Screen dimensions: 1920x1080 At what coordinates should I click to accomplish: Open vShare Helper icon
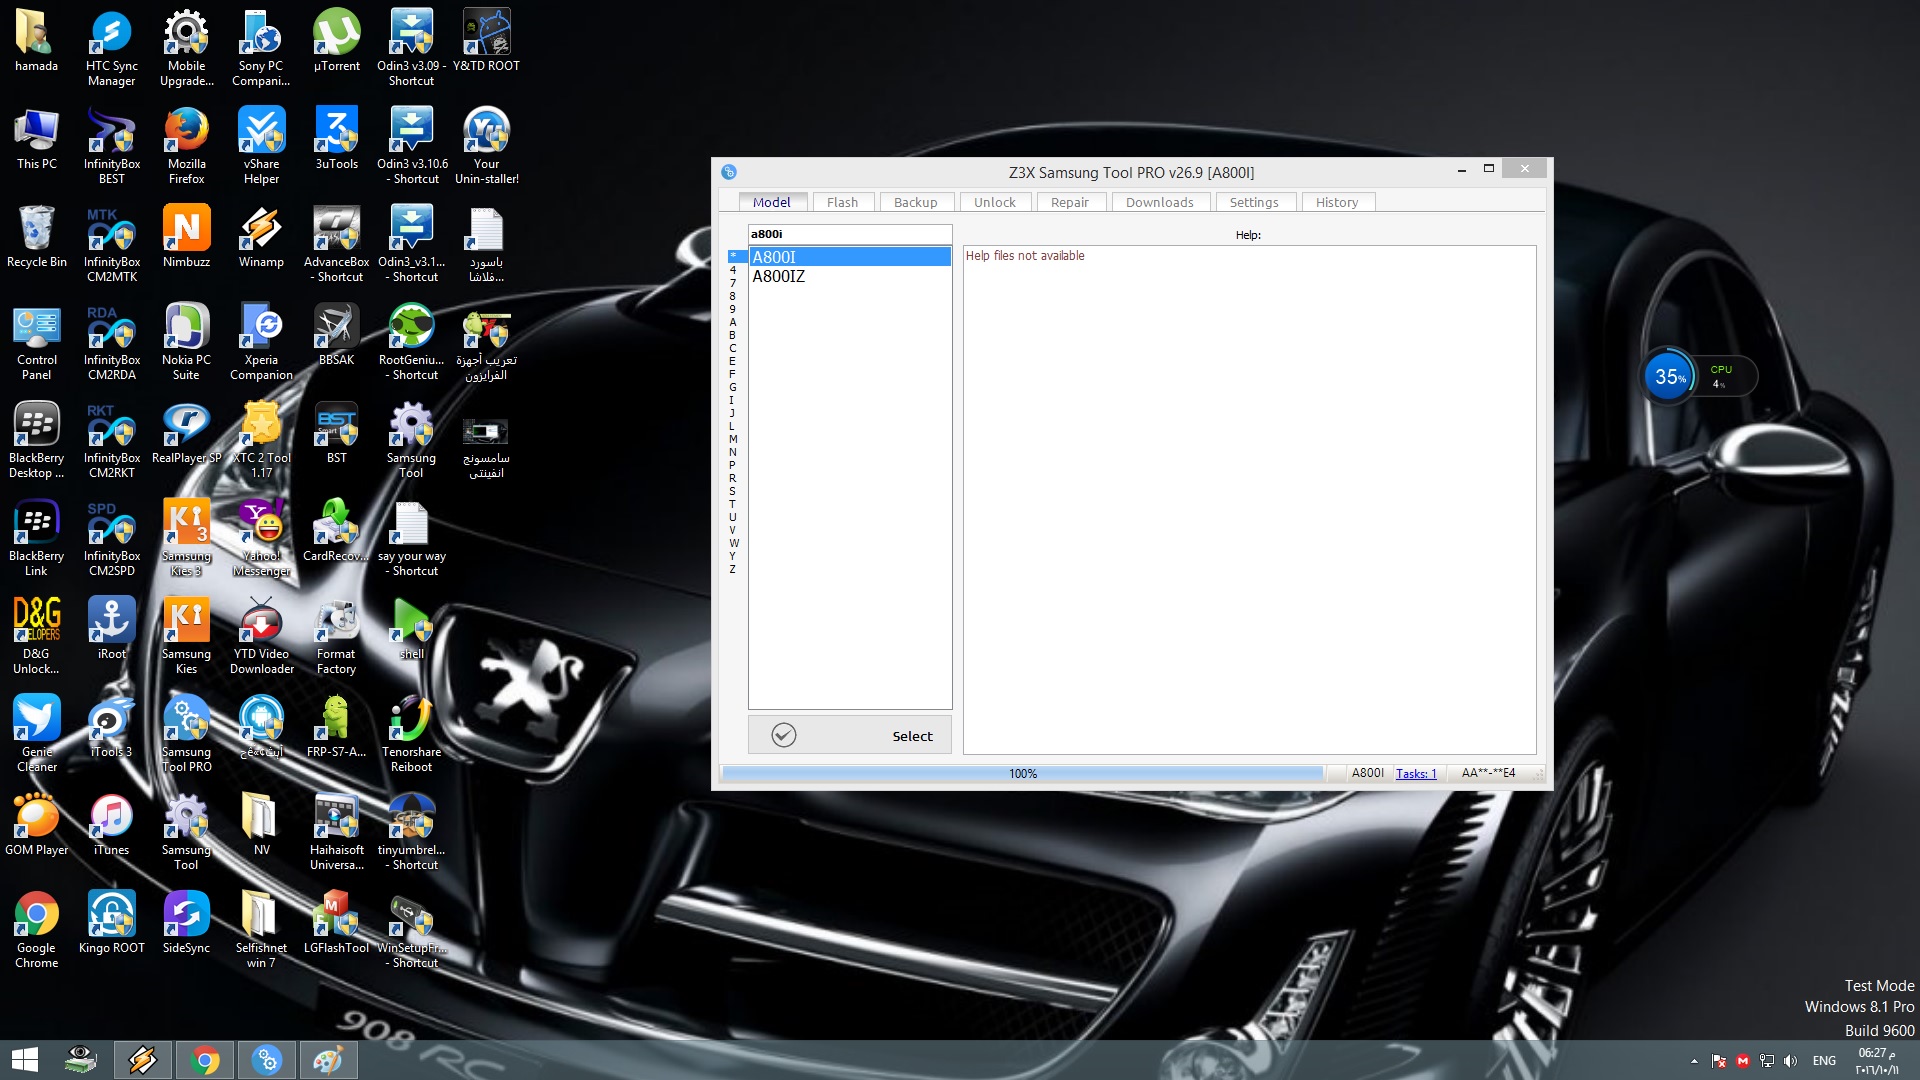[261, 146]
